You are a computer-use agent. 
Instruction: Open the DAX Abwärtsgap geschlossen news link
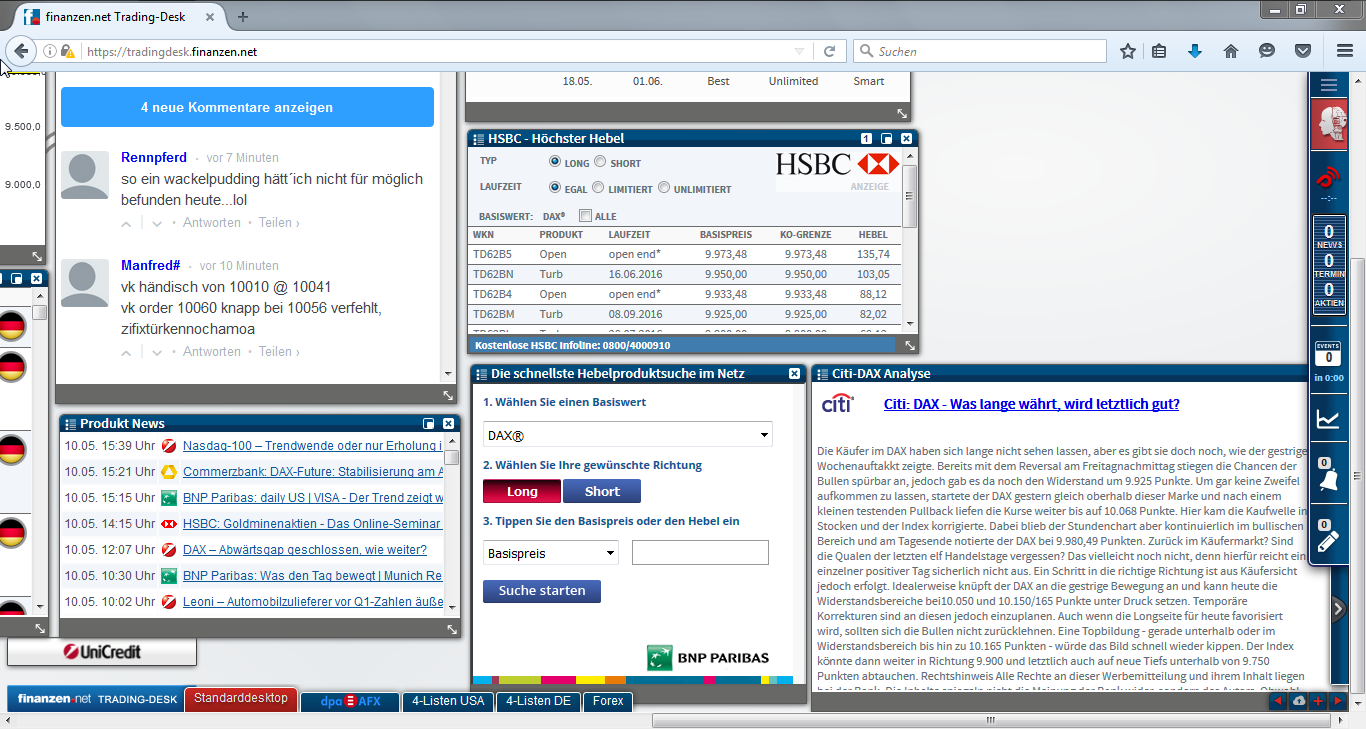tap(305, 550)
